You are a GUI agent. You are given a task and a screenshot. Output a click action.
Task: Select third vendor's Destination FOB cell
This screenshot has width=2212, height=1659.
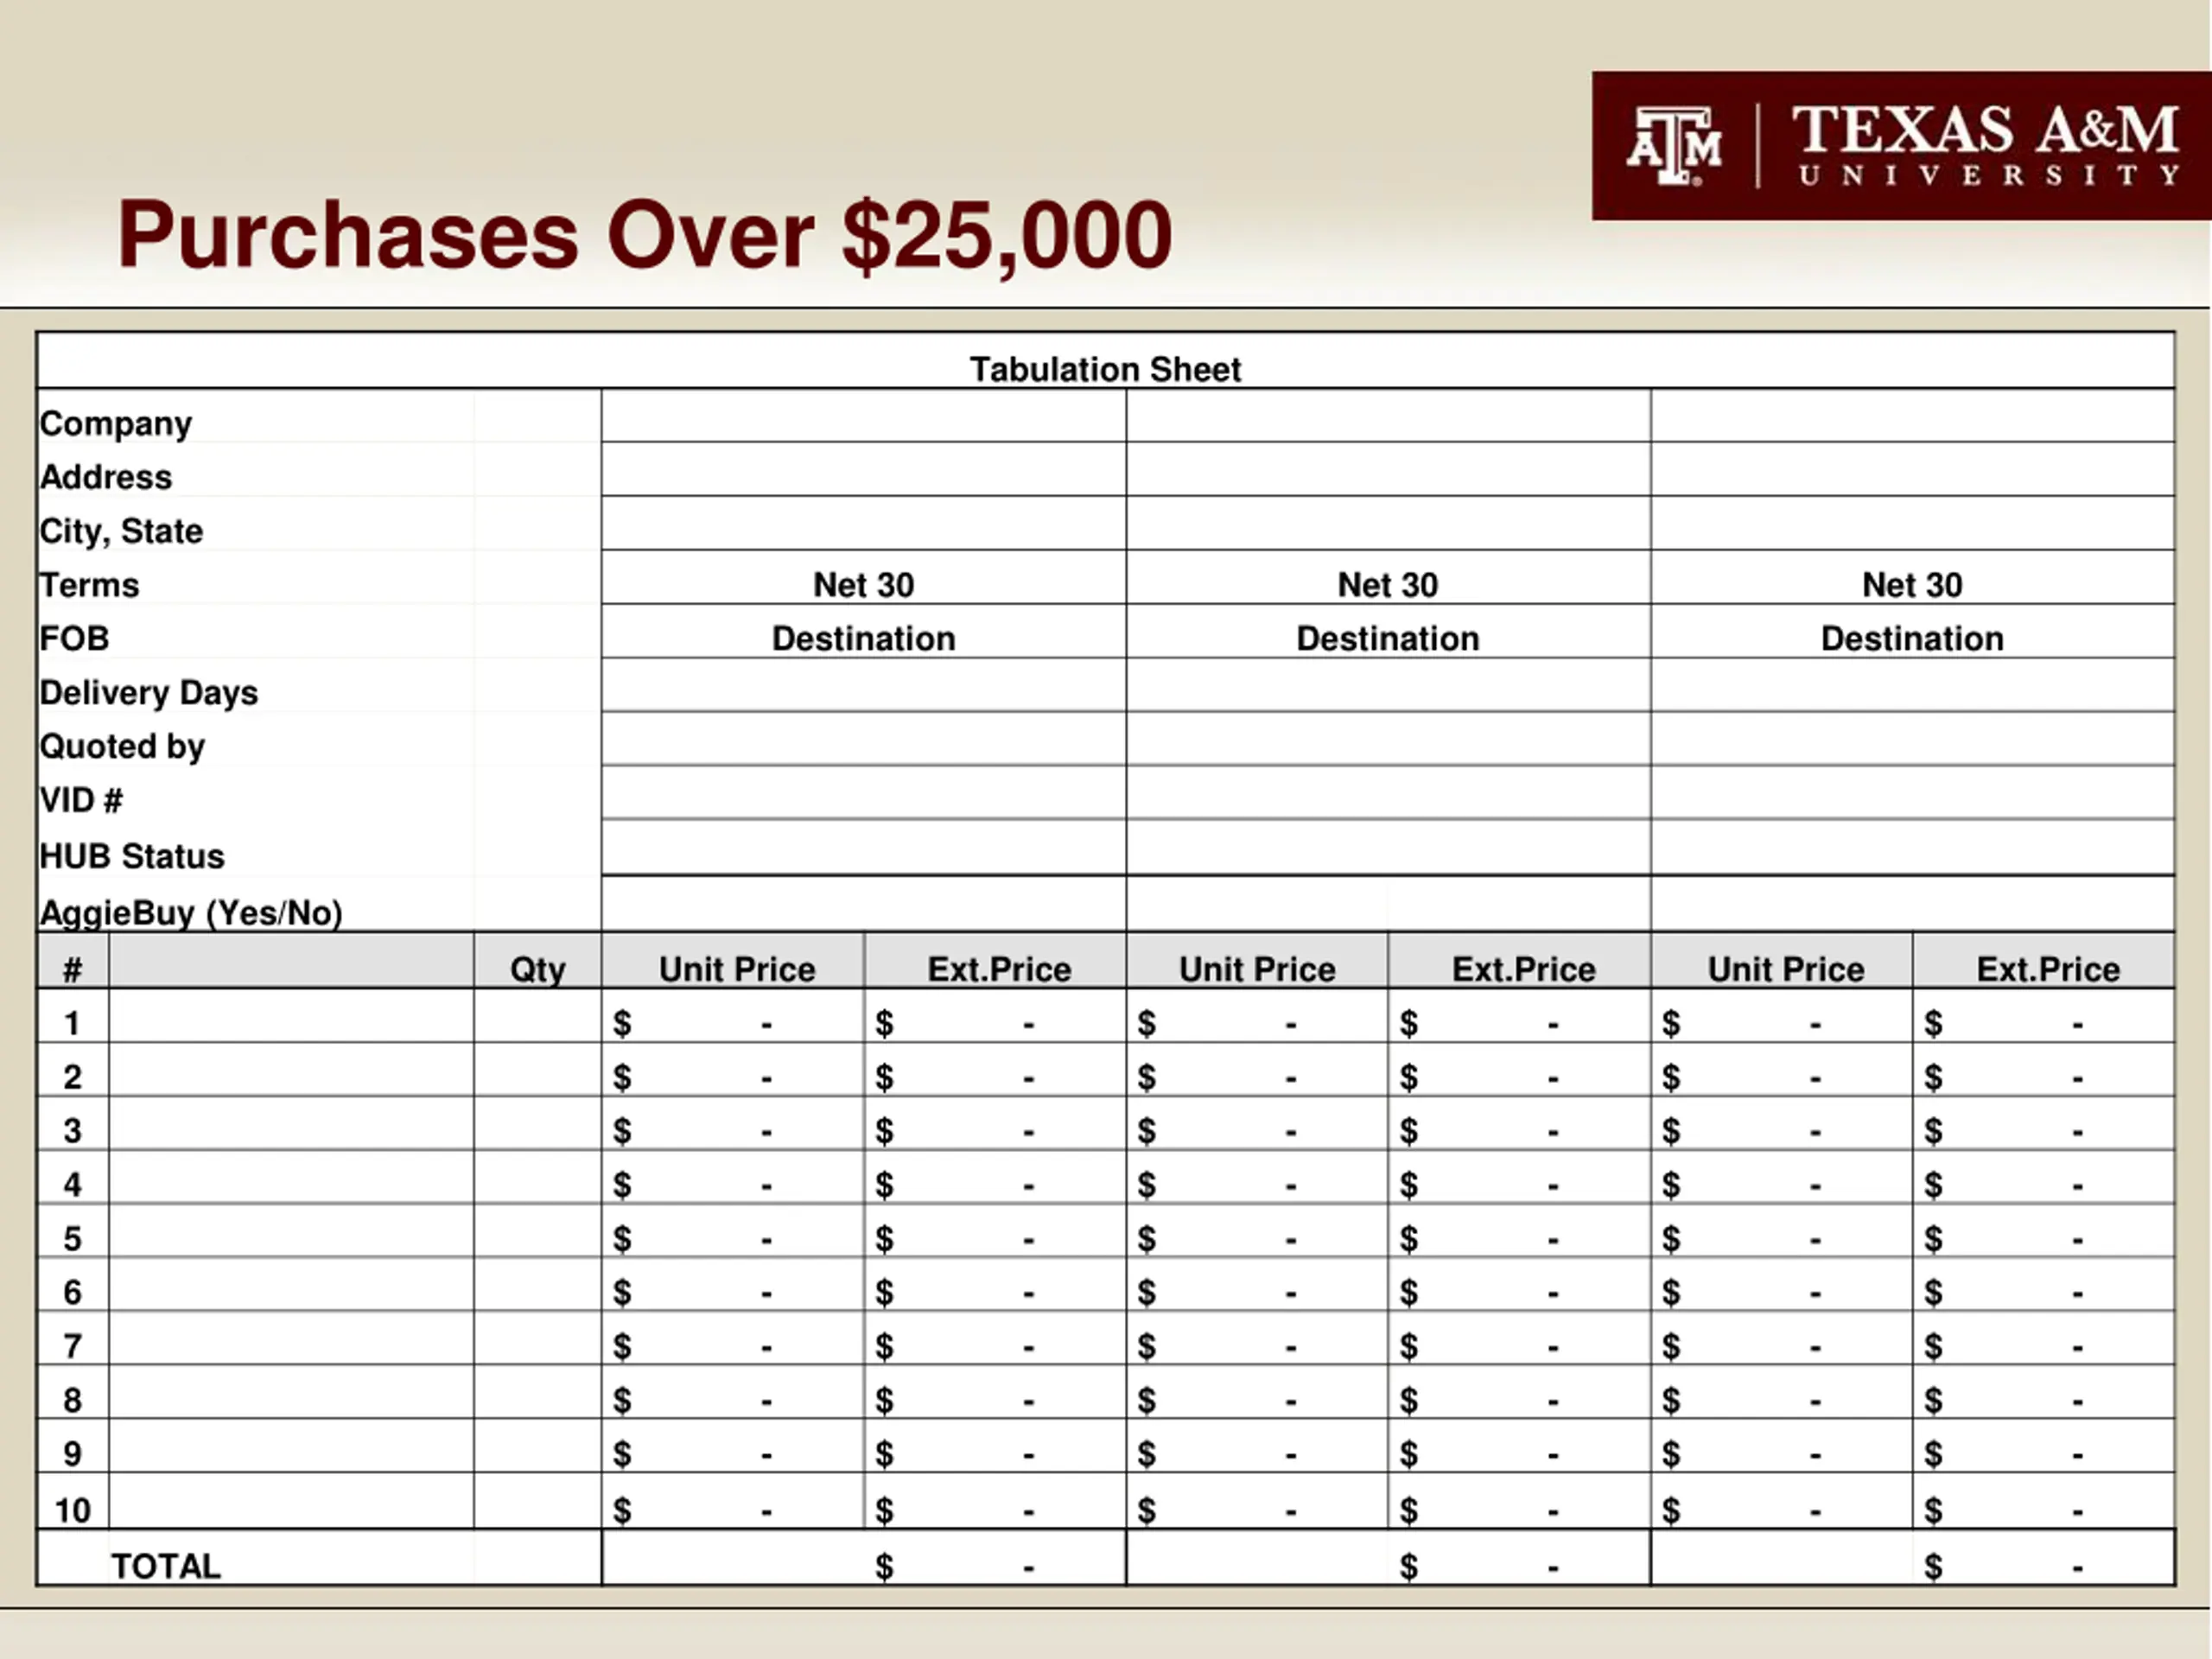click(1912, 631)
